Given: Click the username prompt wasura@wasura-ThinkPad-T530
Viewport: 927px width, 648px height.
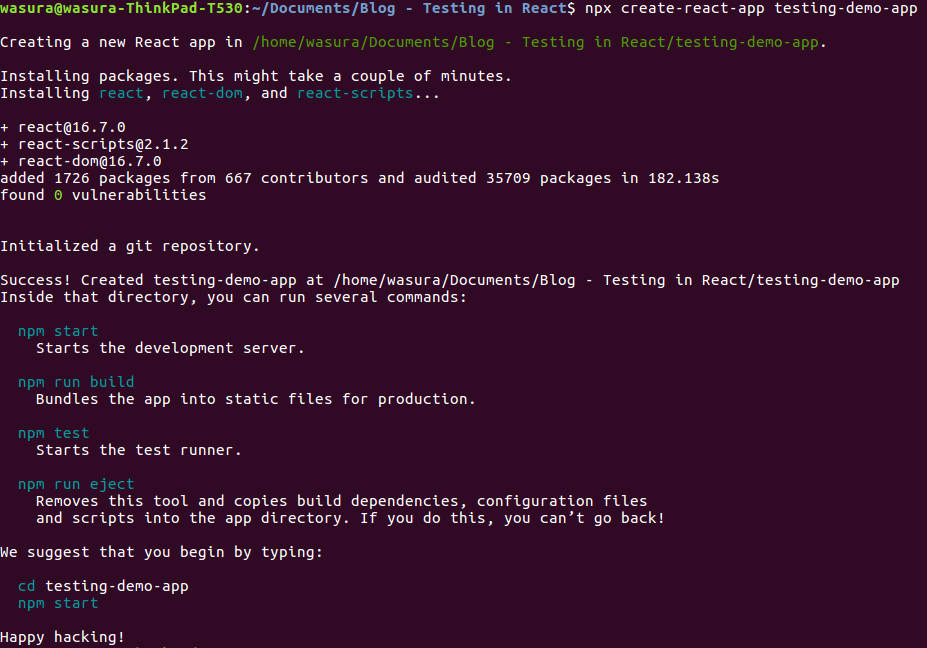Looking at the screenshot, I should click(122, 8).
